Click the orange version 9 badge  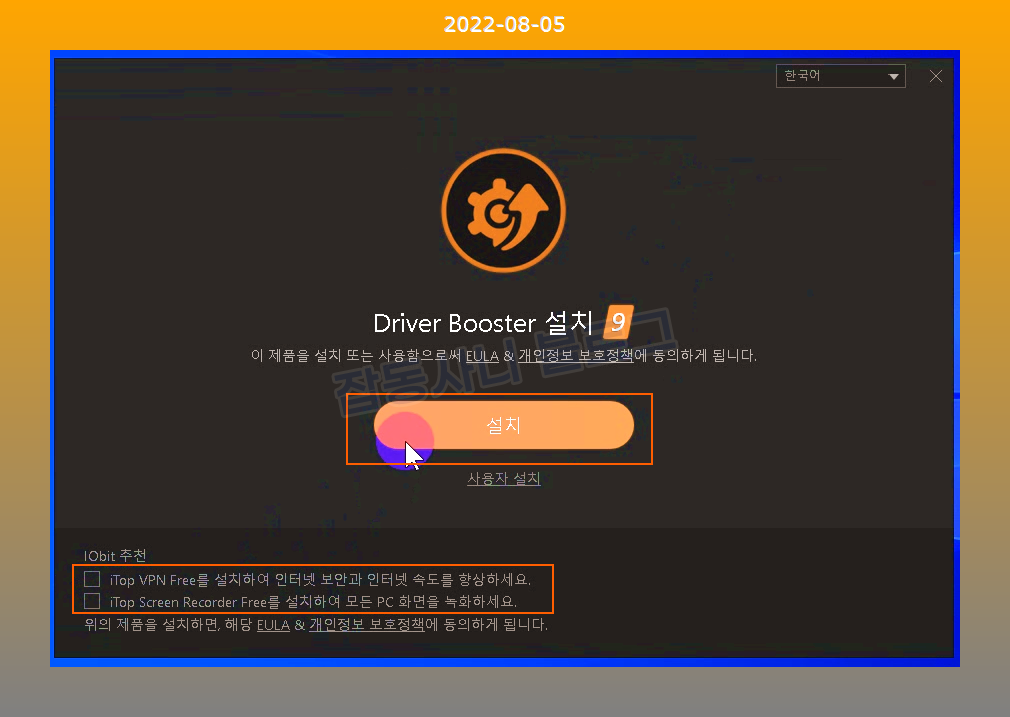618,321
